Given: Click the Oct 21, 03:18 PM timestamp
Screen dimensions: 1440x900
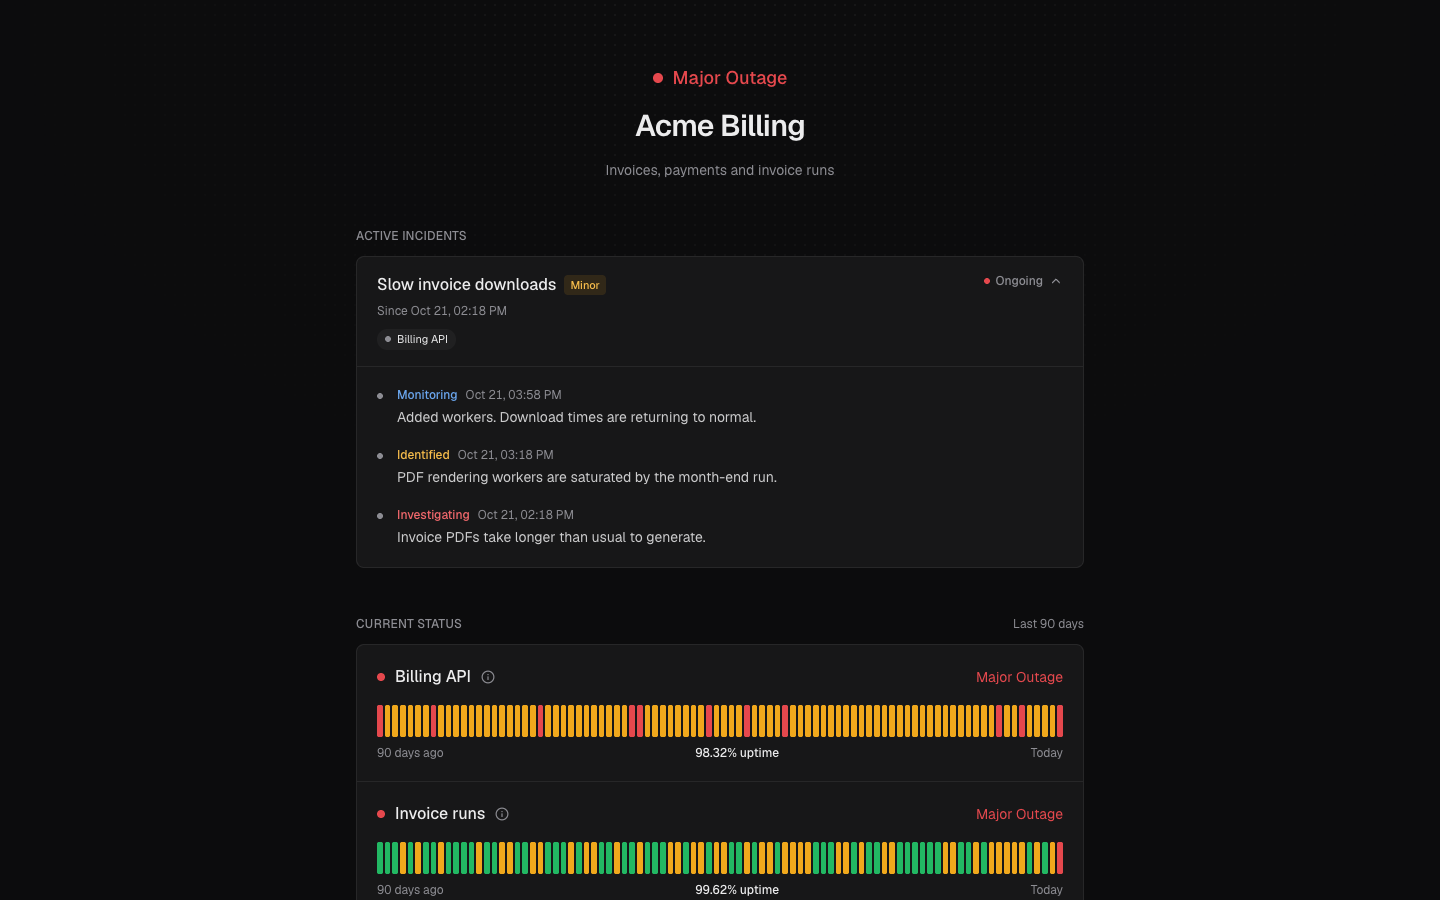Looking at the screenshot, I should click(505, 455).
